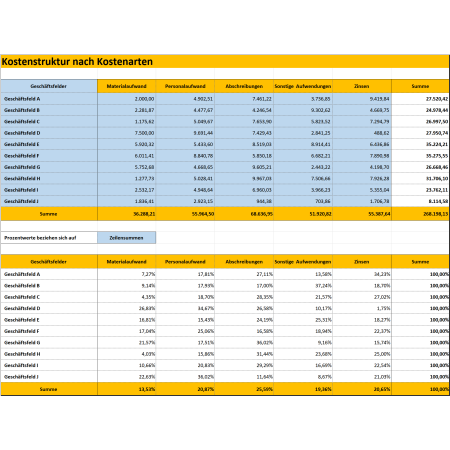Click the 'Summe' row label in the upper table
Image resolution: width=450 pixels, height=450 pixels.
[x=49, y=214]
